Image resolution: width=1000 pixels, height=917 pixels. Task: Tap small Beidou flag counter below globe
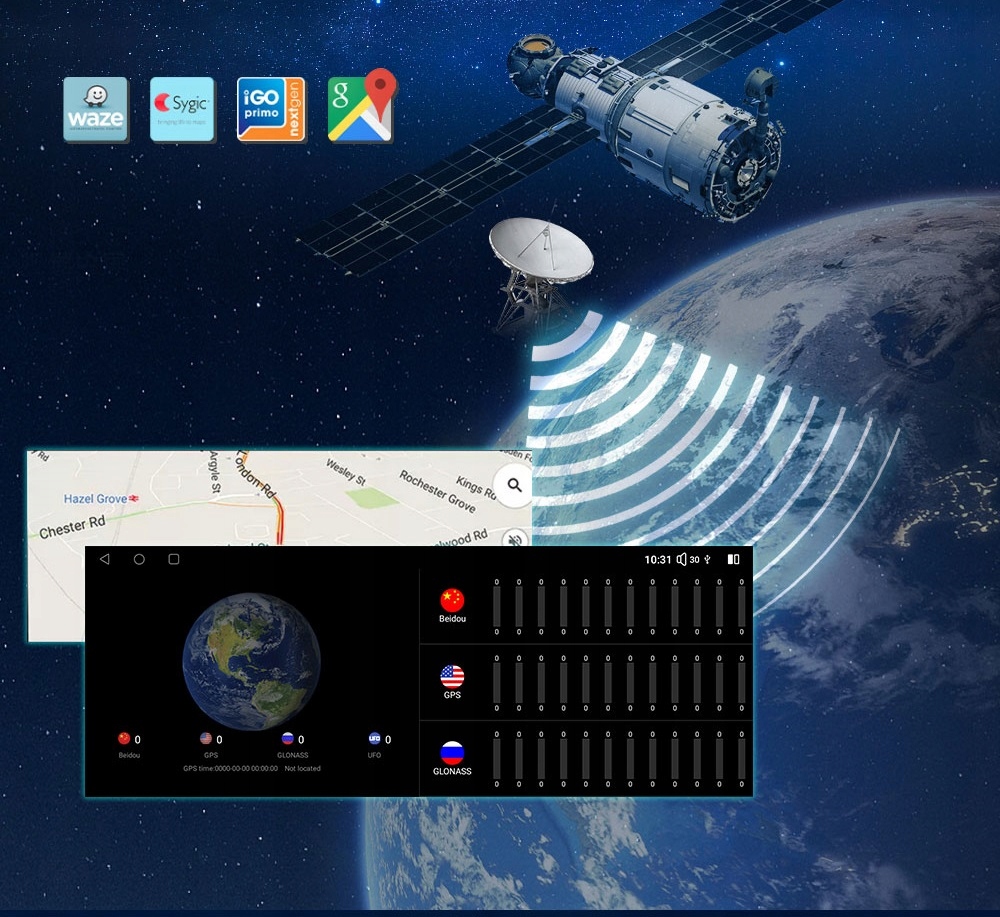coord(124,738)
